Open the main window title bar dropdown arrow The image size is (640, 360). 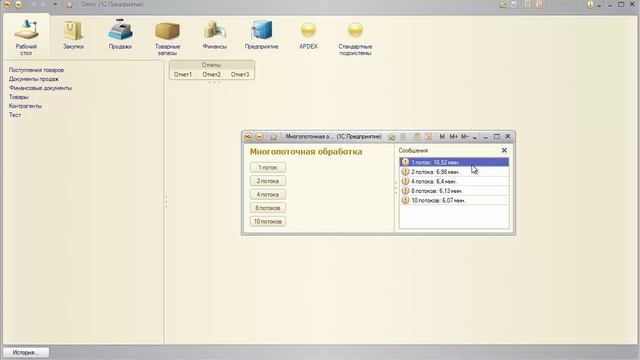click(55, 4)
